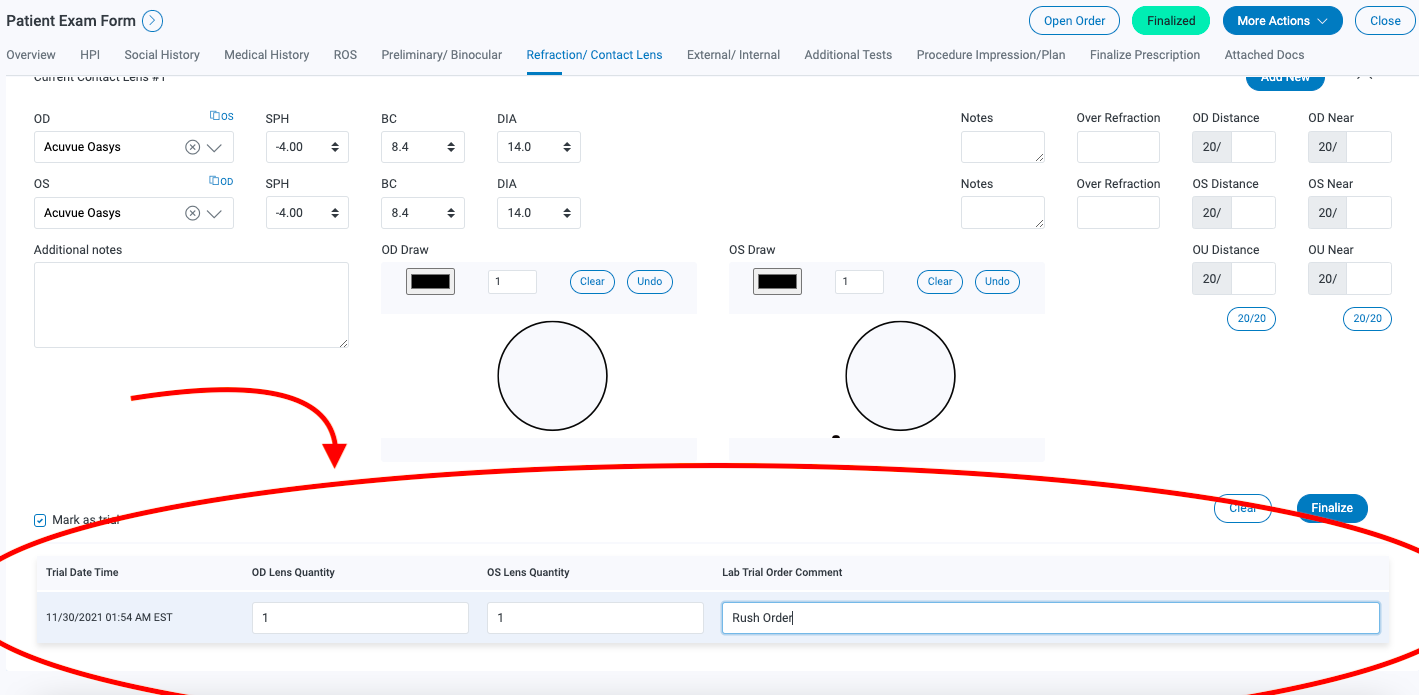Click the Lab Trial Order Comment field
Viewport: 1419px width, 695px height.
[1050, 617]
